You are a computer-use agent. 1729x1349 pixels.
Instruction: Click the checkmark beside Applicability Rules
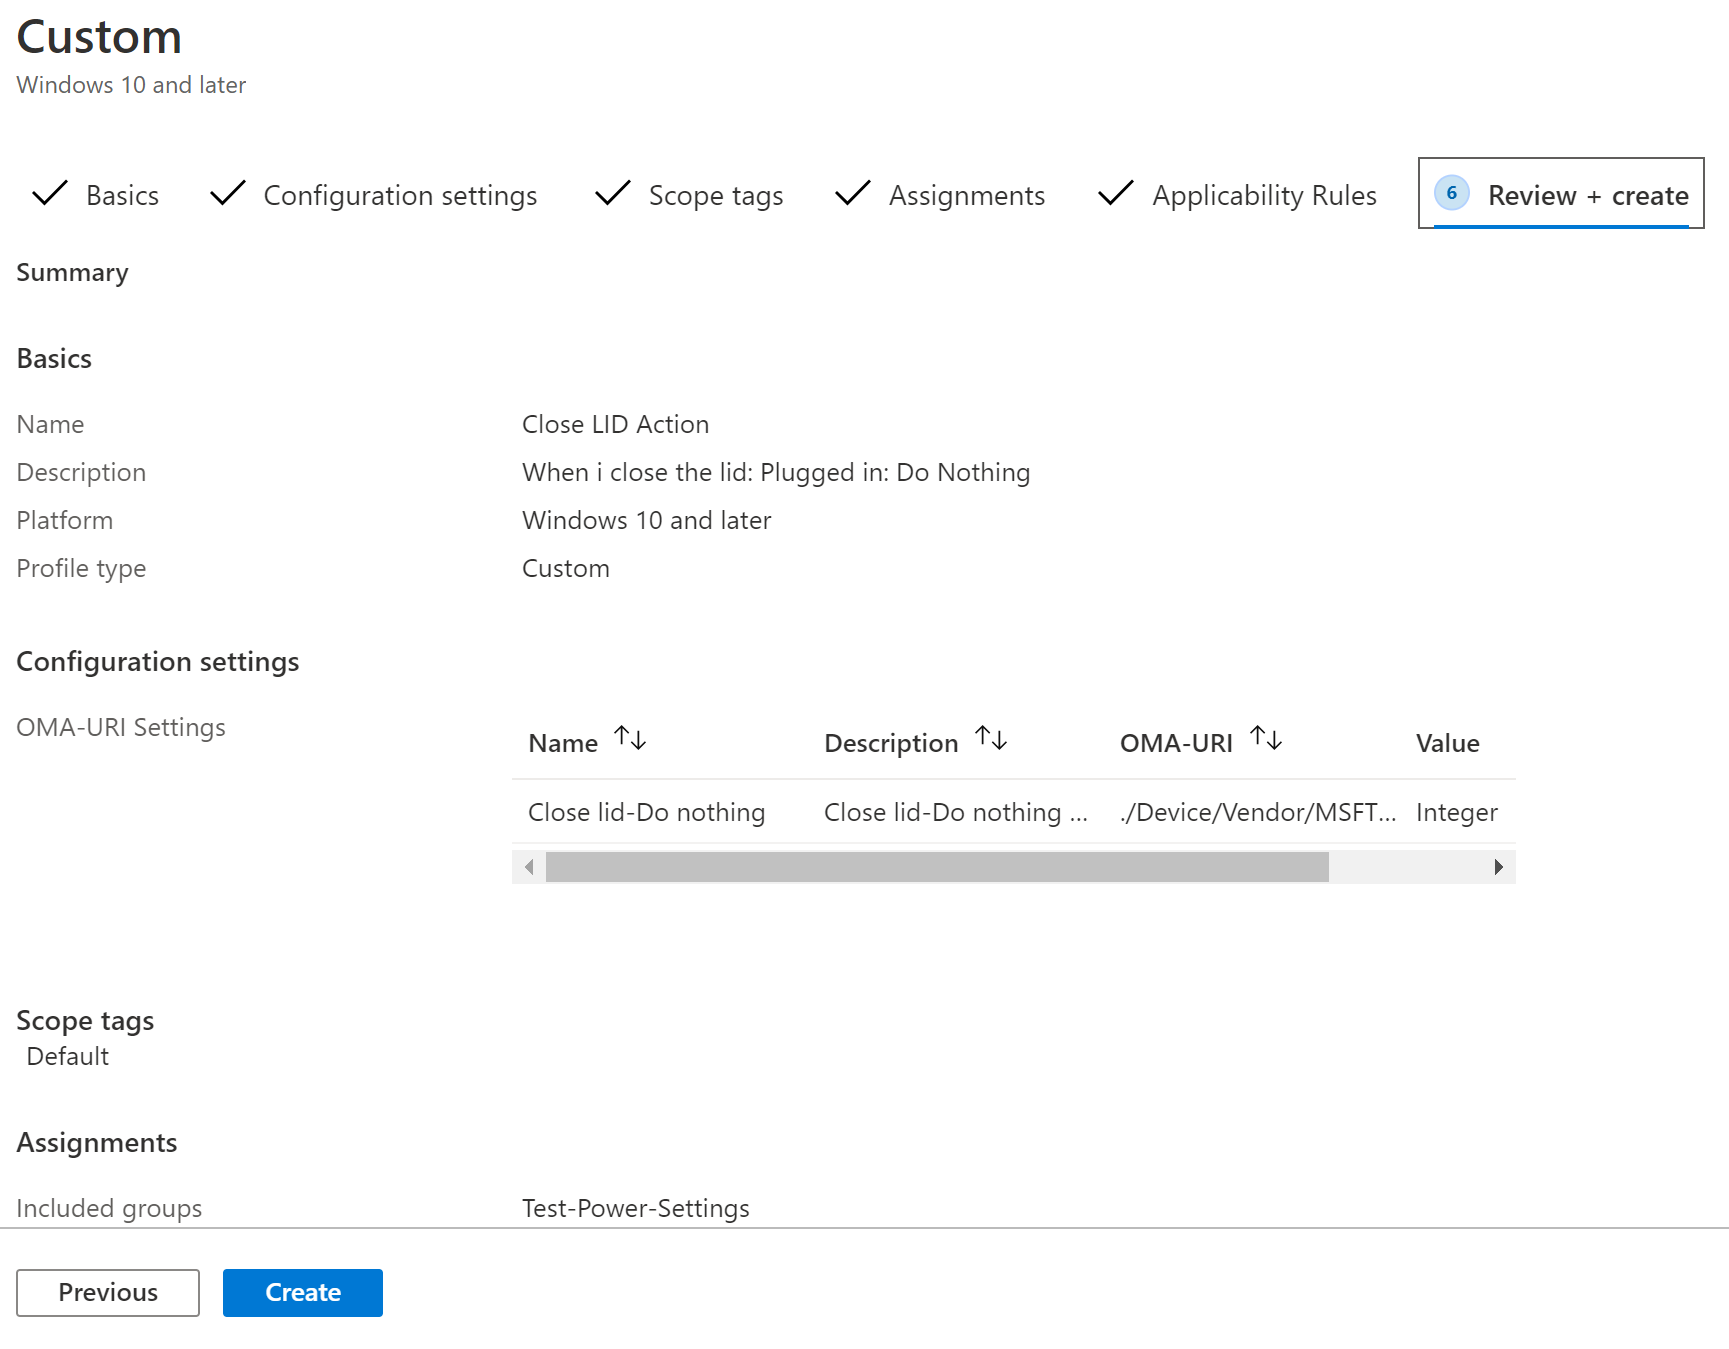click(1115, 194)
